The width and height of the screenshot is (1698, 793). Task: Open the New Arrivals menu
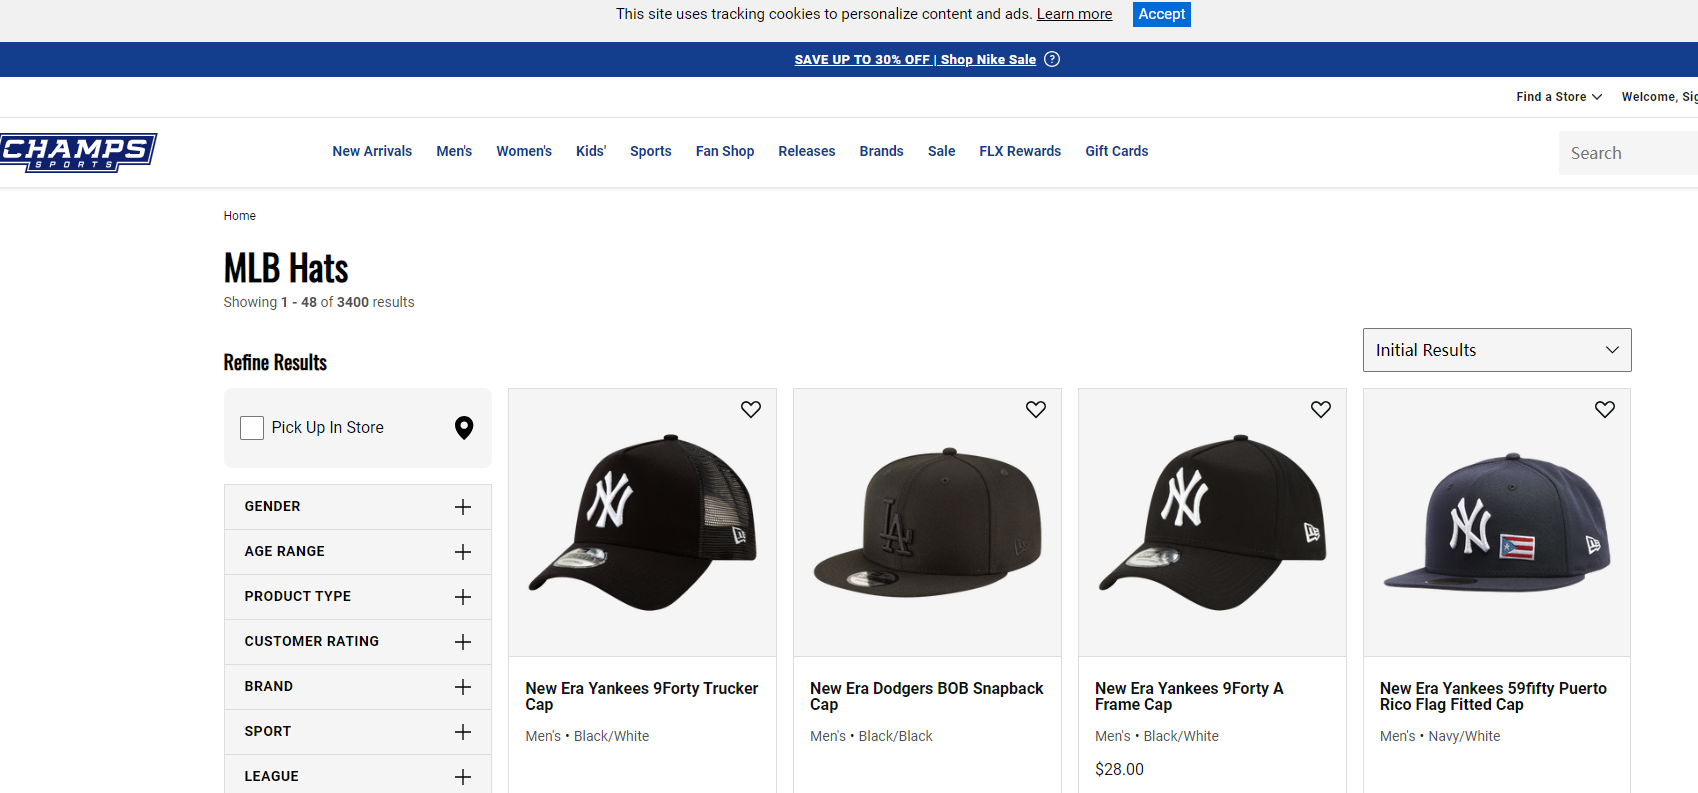point(372,151)
